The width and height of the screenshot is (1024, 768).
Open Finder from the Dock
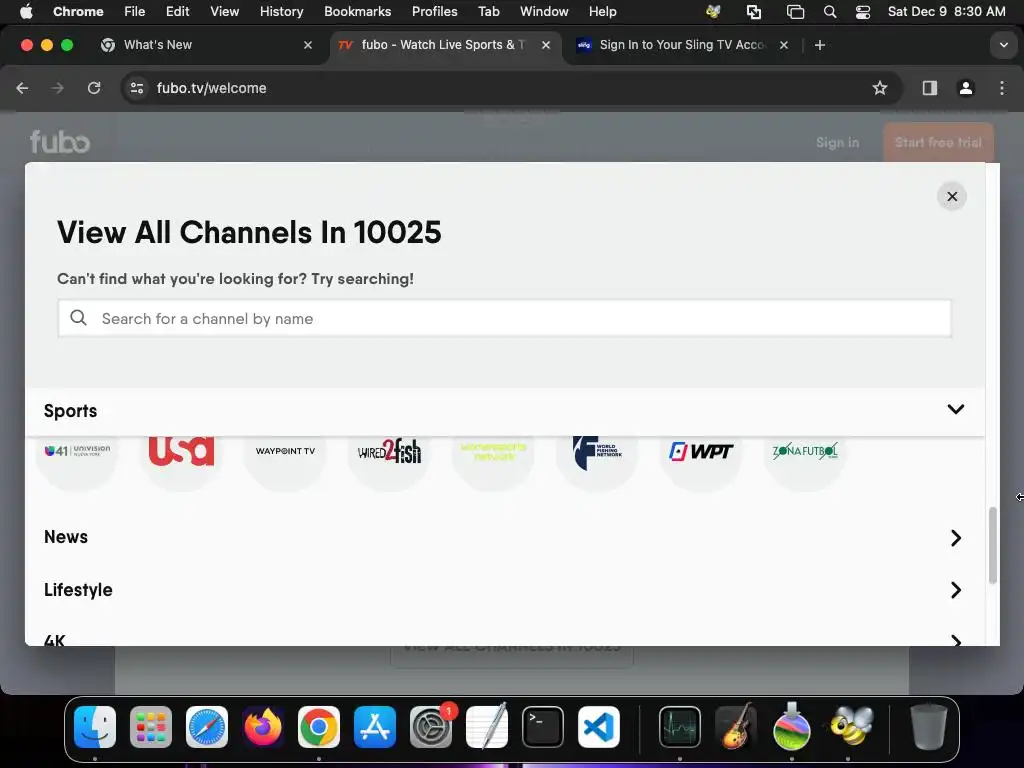click(x=95, y=727)
